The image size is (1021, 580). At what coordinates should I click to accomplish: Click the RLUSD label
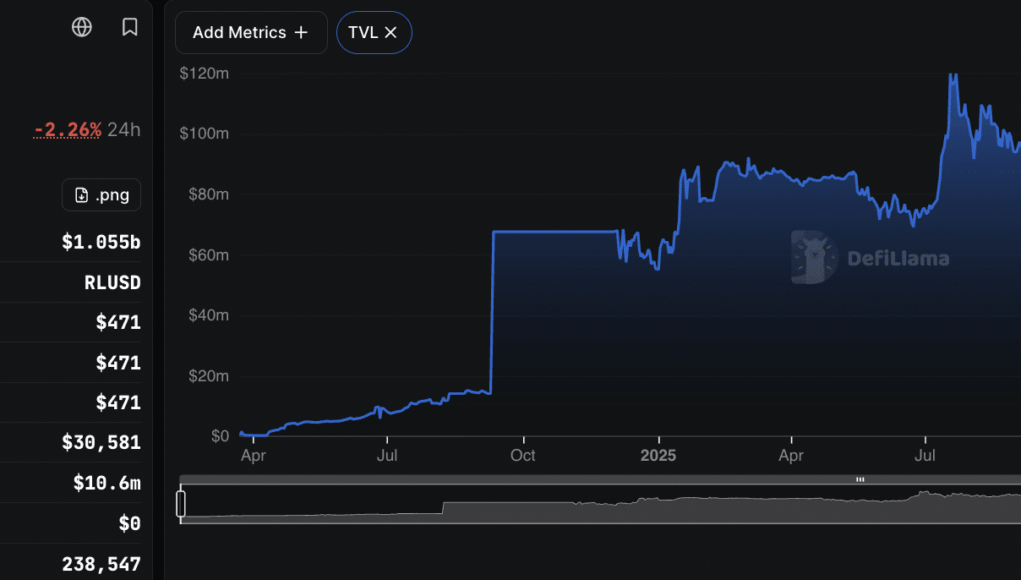(x=112, y=283)
